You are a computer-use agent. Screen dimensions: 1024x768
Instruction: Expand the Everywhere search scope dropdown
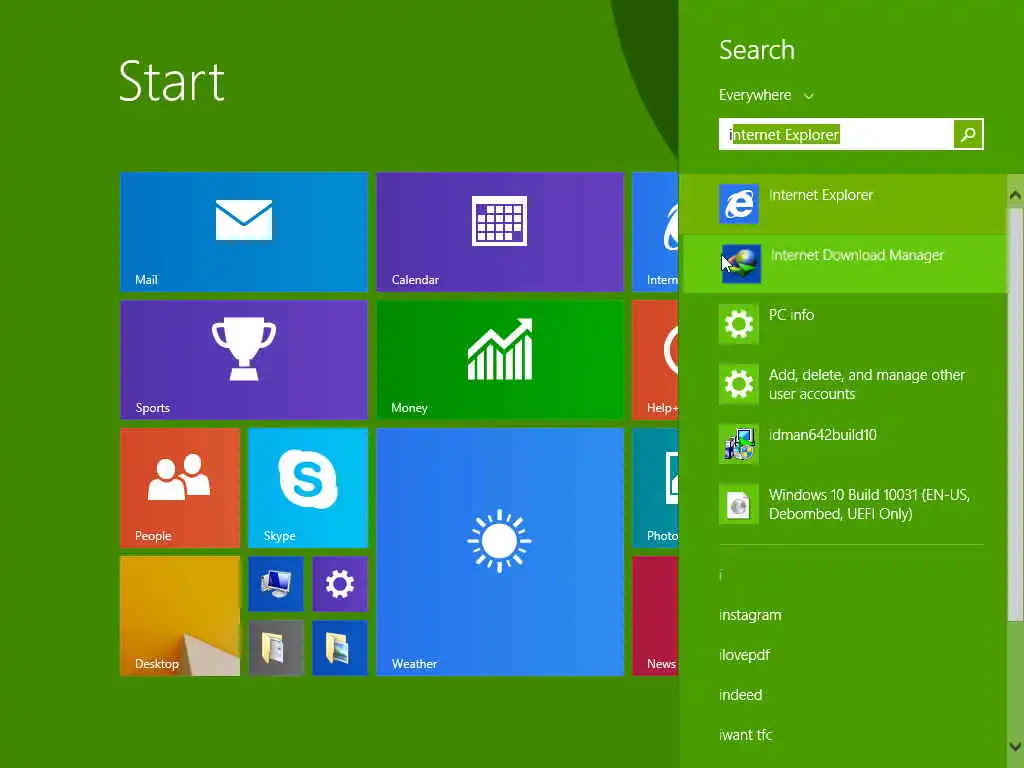[766, 95]
